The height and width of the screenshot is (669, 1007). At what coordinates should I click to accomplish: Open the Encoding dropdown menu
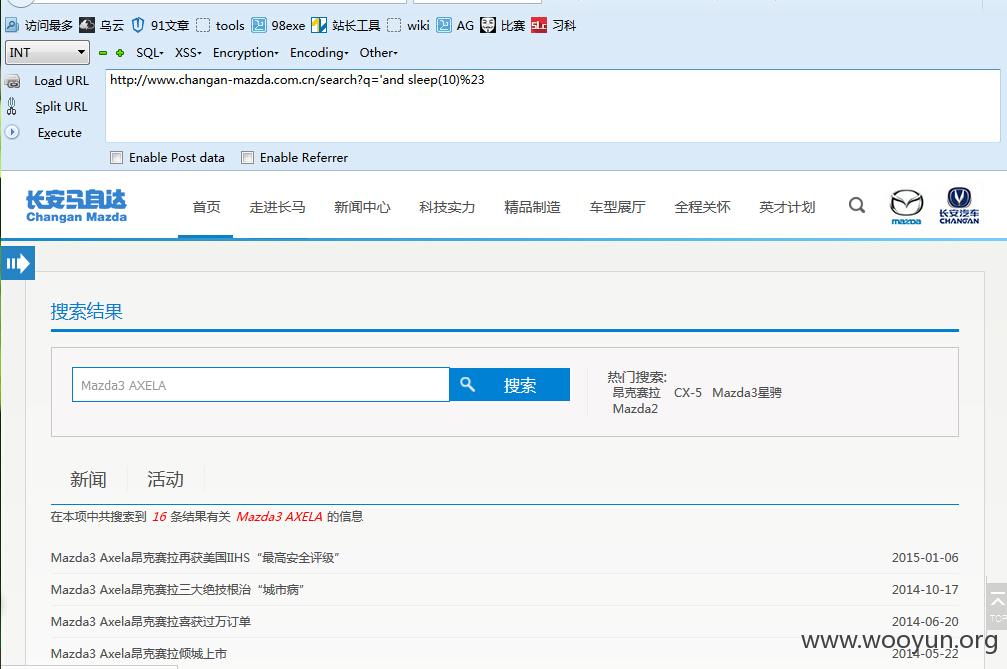click(319, 53)
